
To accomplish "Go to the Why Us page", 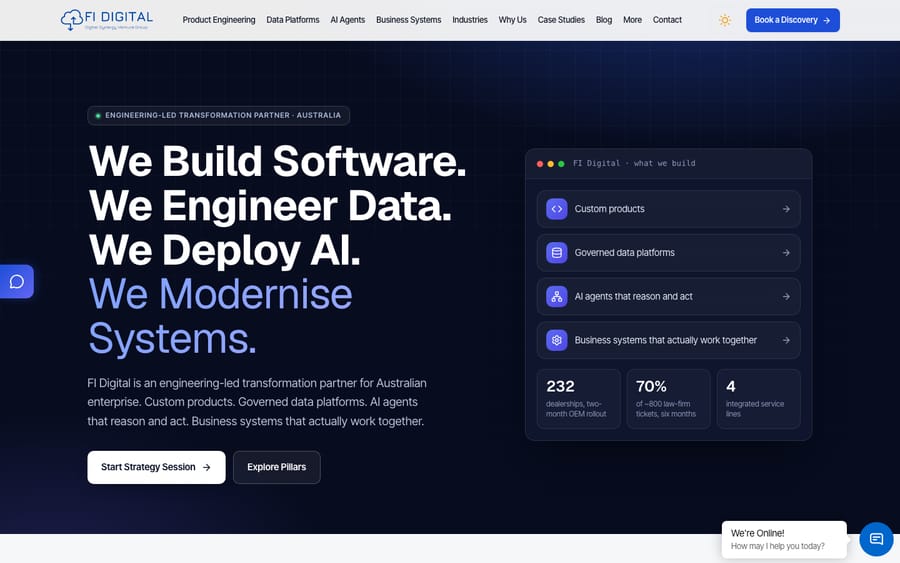I will pyautogui.click(x=512, y=20).
